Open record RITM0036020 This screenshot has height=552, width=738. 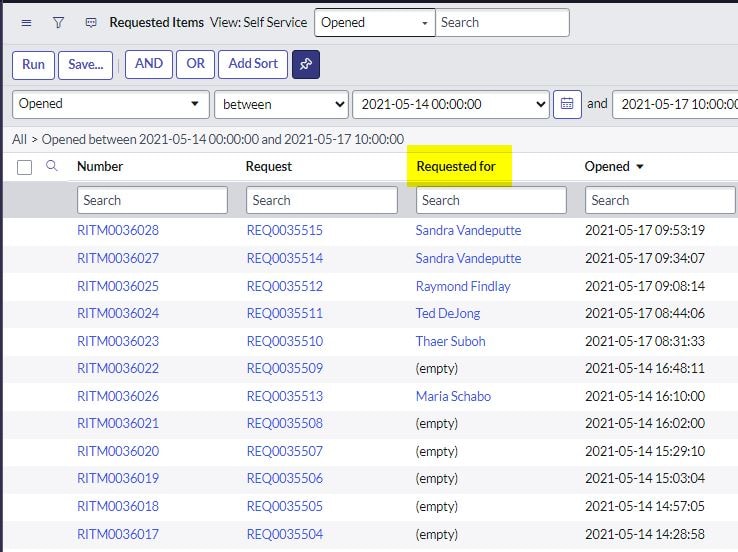tap(118, 451)
